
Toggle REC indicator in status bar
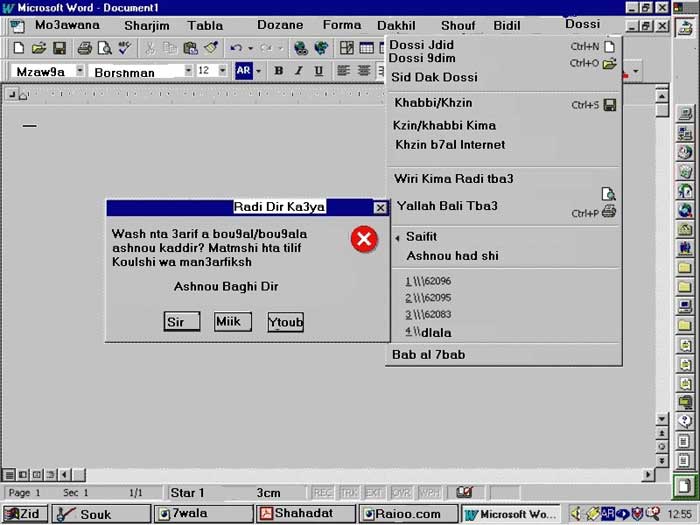click(x=322, y=493)
